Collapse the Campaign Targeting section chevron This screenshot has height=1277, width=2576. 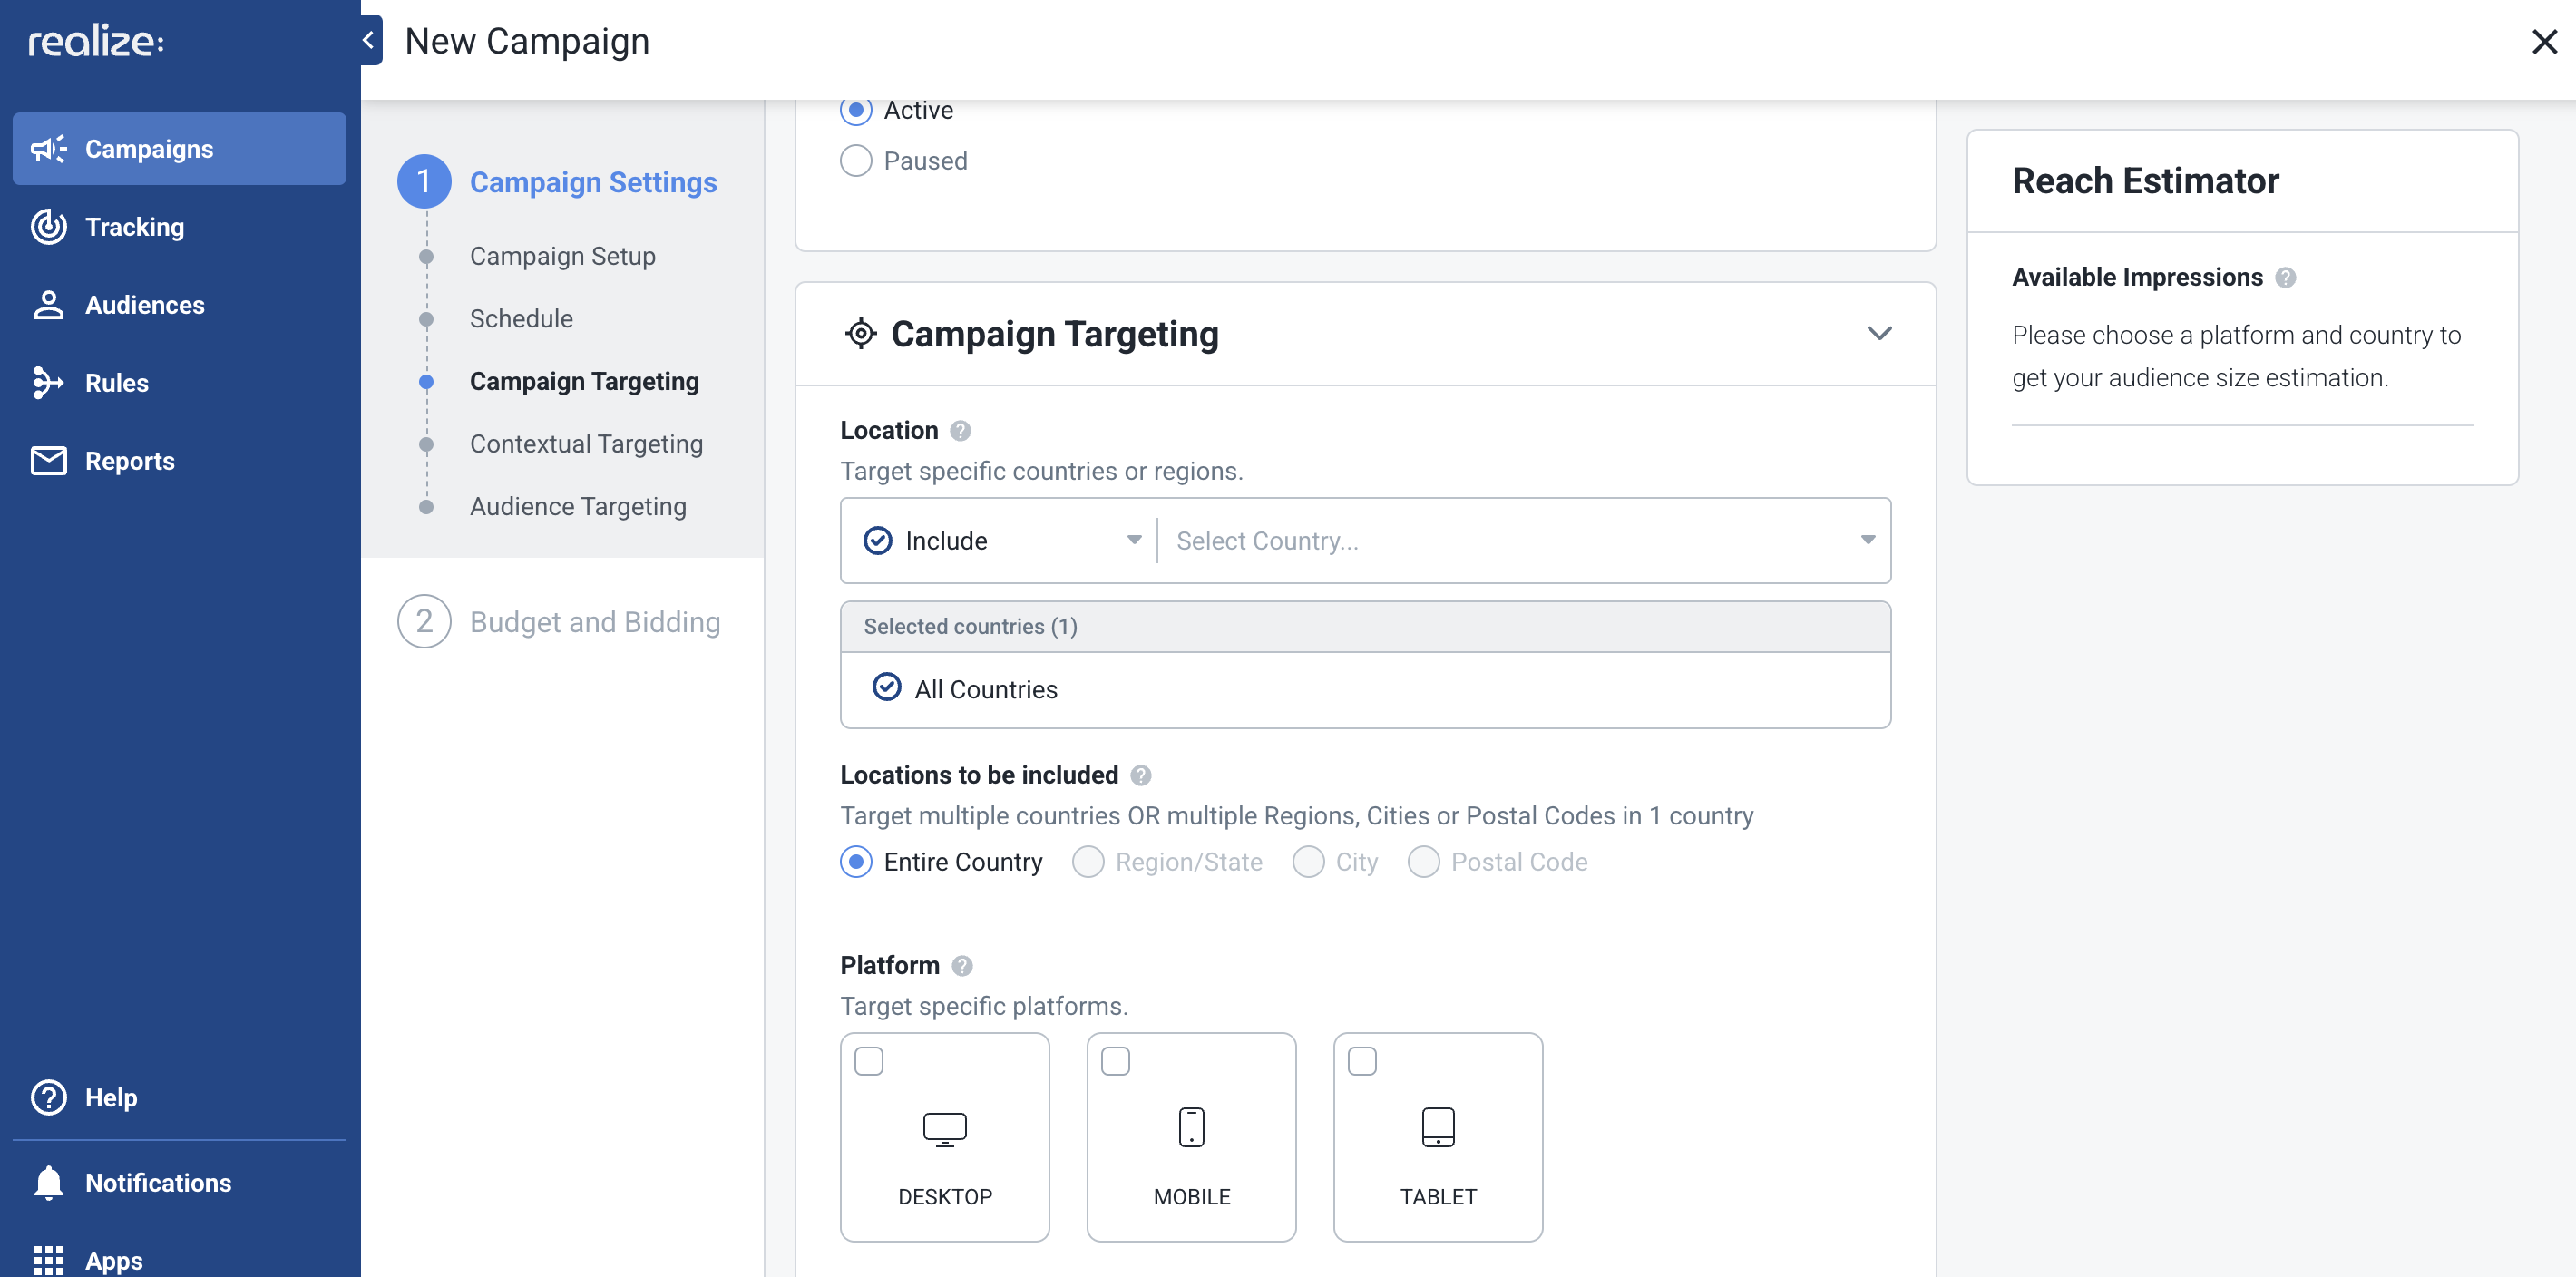click(1879, 333)
